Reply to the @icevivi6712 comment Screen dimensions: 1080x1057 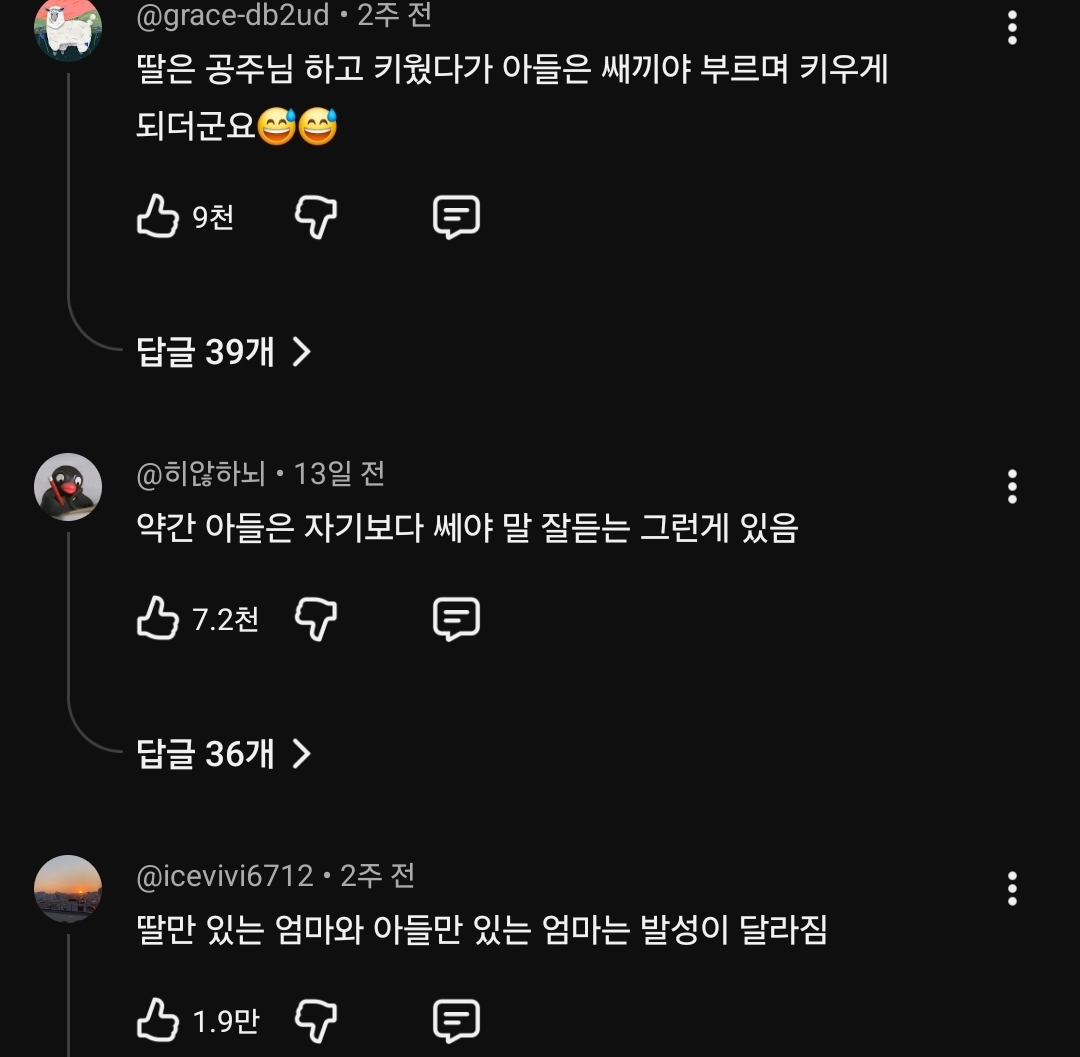pyautogui.click(x=456, y=1021)
